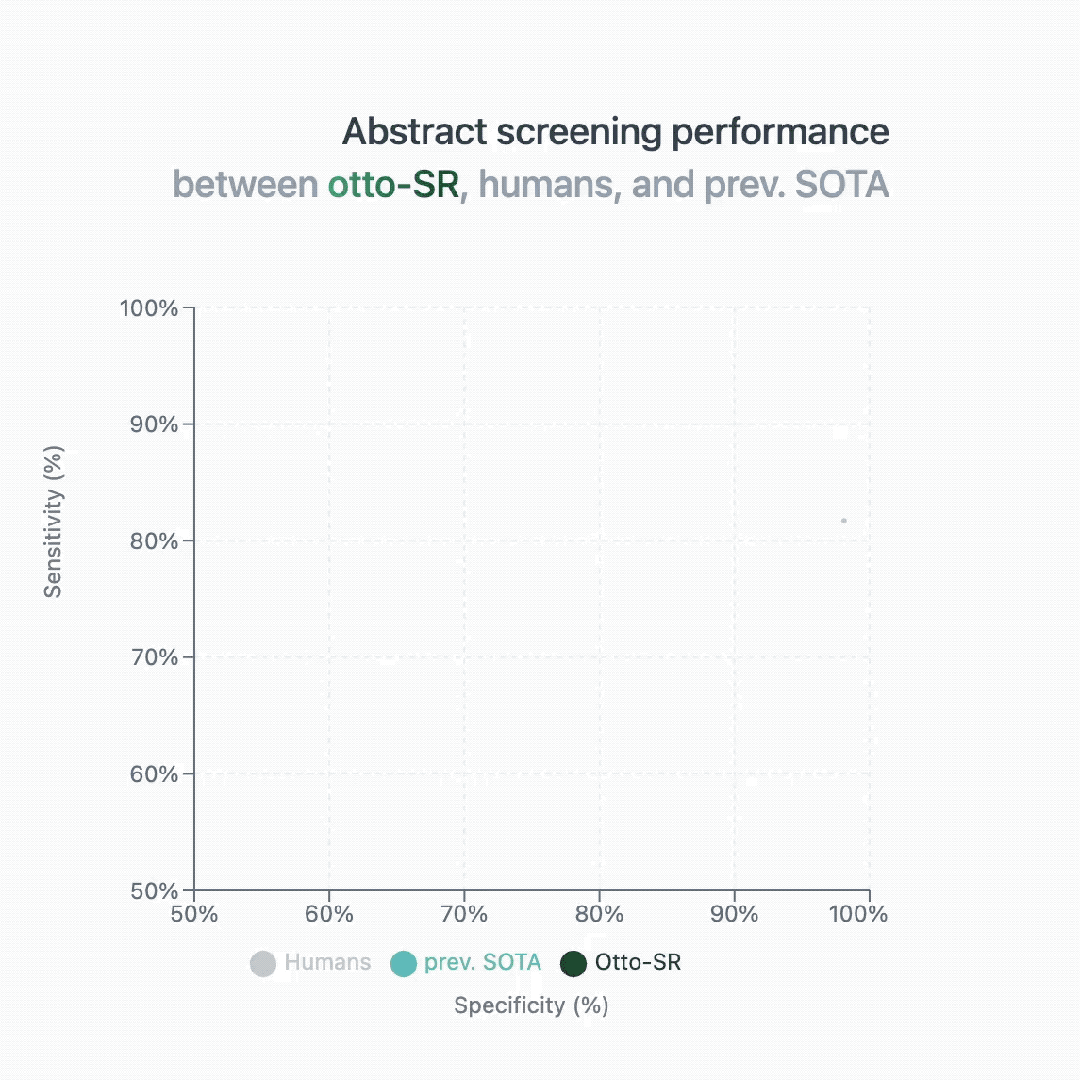Select the small gray data point on chart
Viewport: 1080px width, 1080px height.
[844, 521]
